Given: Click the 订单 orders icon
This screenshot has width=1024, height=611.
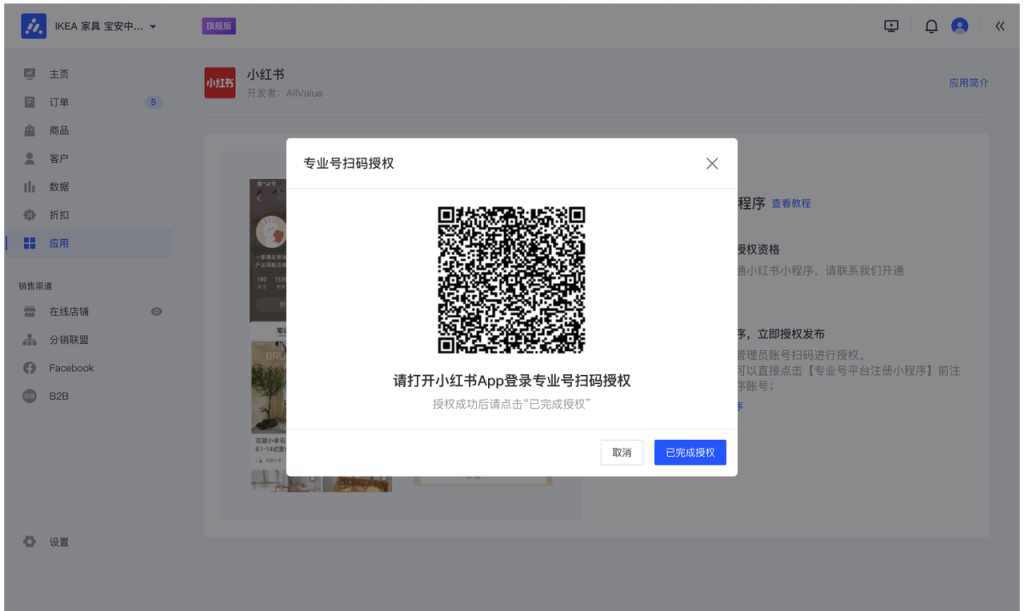Looking at the screenshot, I should click(29, 102).
